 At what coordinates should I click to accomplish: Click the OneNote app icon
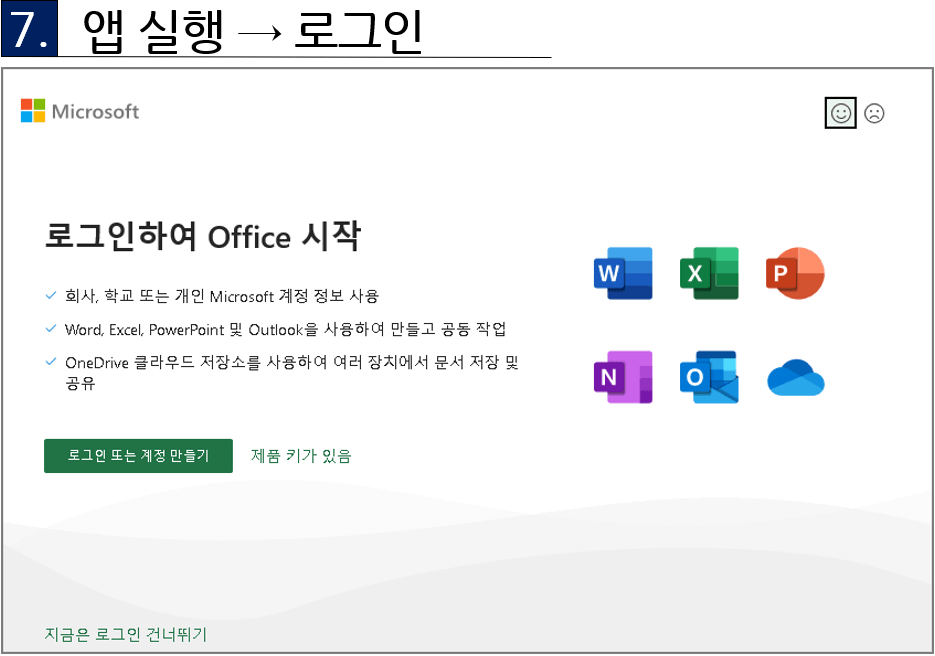point(623,377)
